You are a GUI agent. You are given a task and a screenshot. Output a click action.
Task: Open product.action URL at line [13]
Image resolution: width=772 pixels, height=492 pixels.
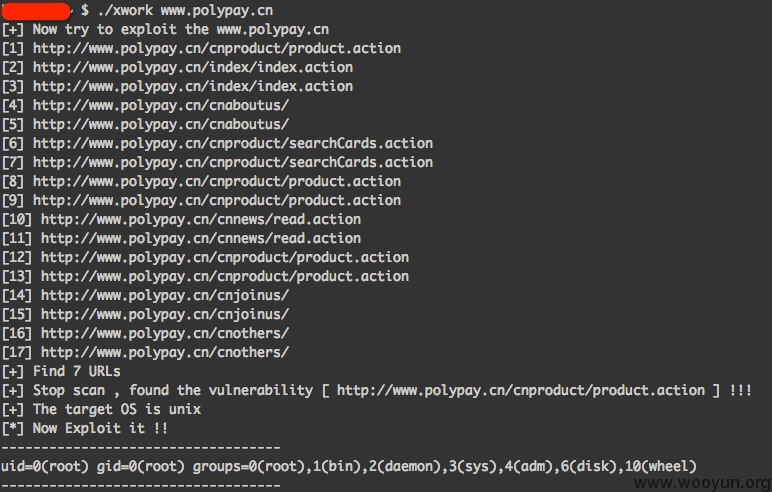(x=225, y=276)
